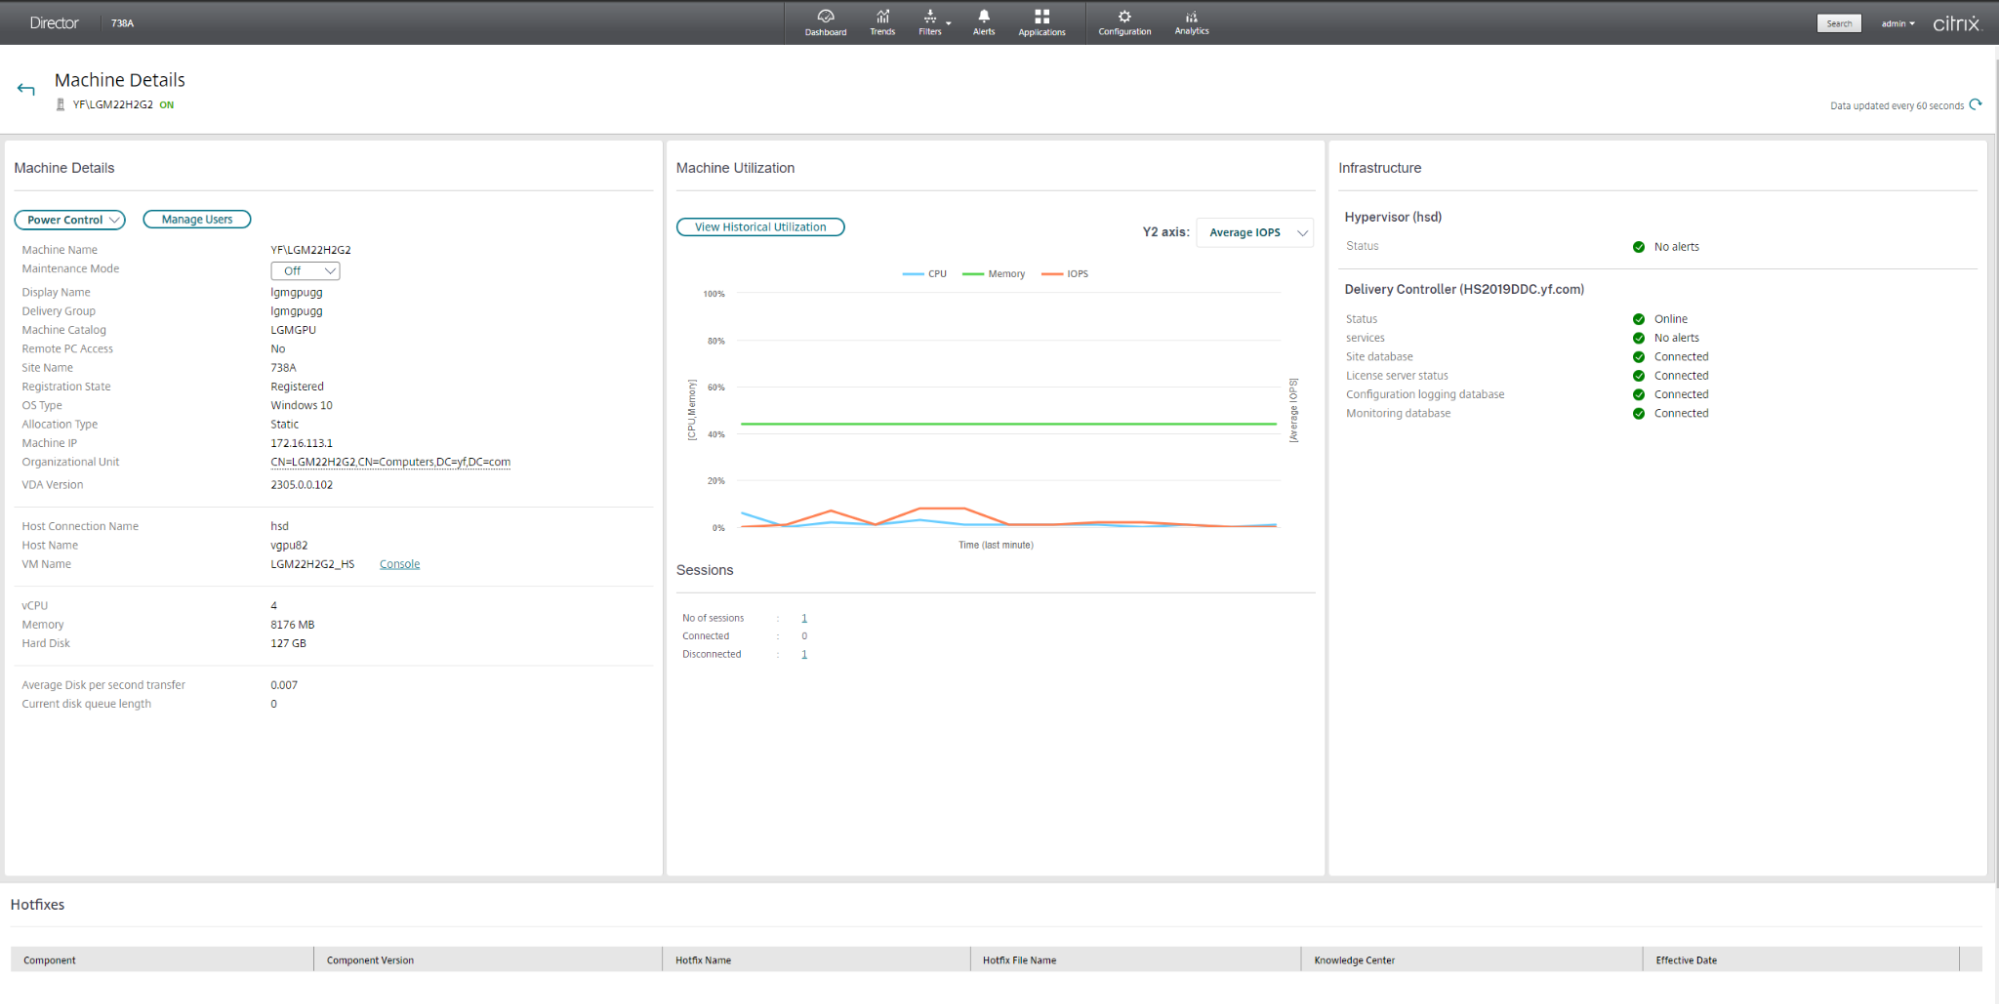Click the No of sessions count link
1999x1005 pixels.
804,619
